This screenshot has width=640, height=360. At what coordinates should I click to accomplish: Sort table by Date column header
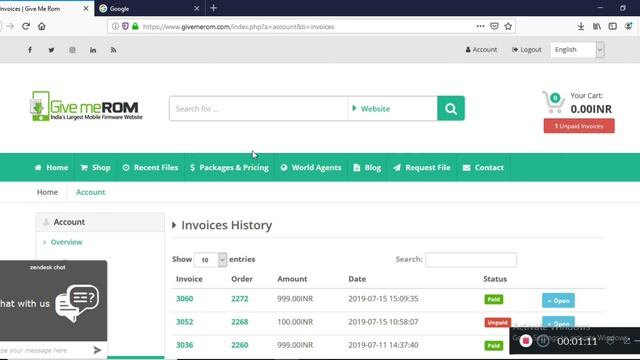[x=357, y=279]
